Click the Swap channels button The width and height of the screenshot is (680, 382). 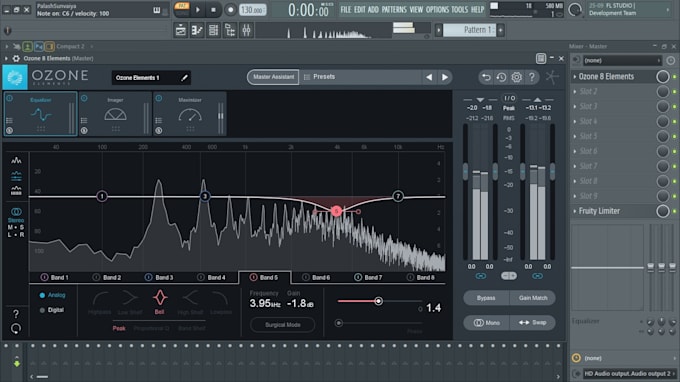coord(533,323)
